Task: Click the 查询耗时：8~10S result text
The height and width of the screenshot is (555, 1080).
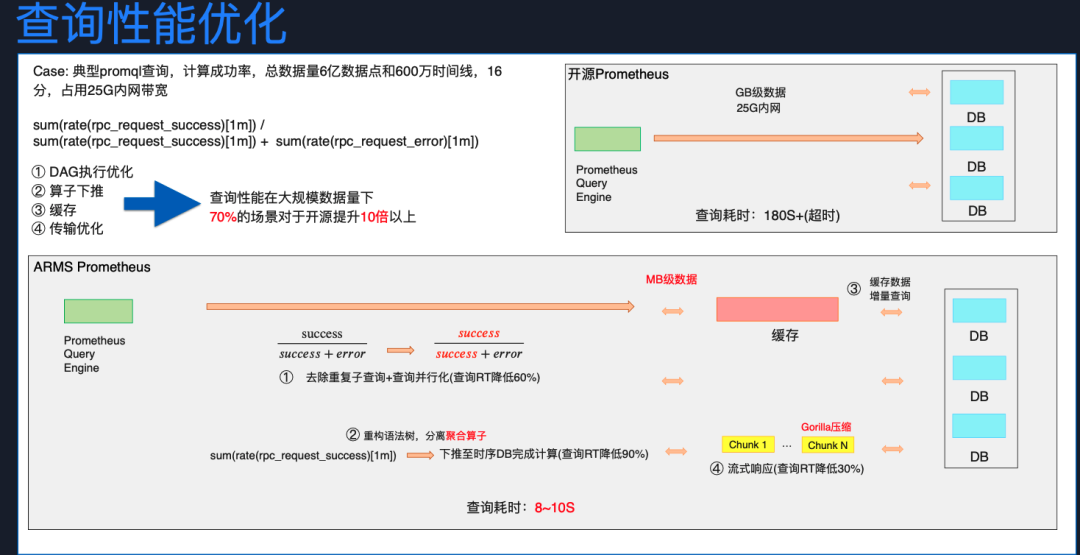Action: [520, 508]
